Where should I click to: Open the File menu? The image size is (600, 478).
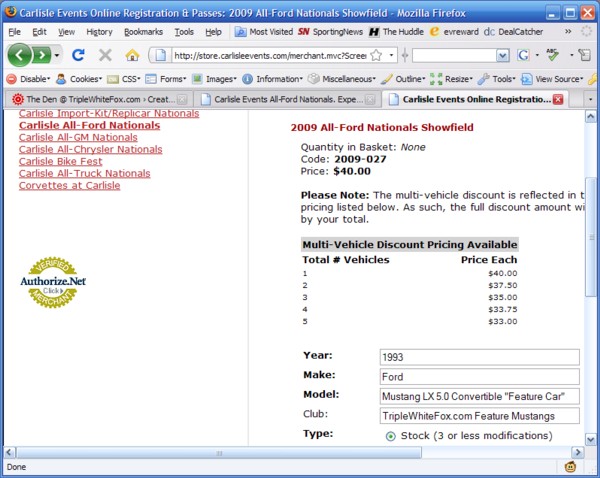click(15, 32)
